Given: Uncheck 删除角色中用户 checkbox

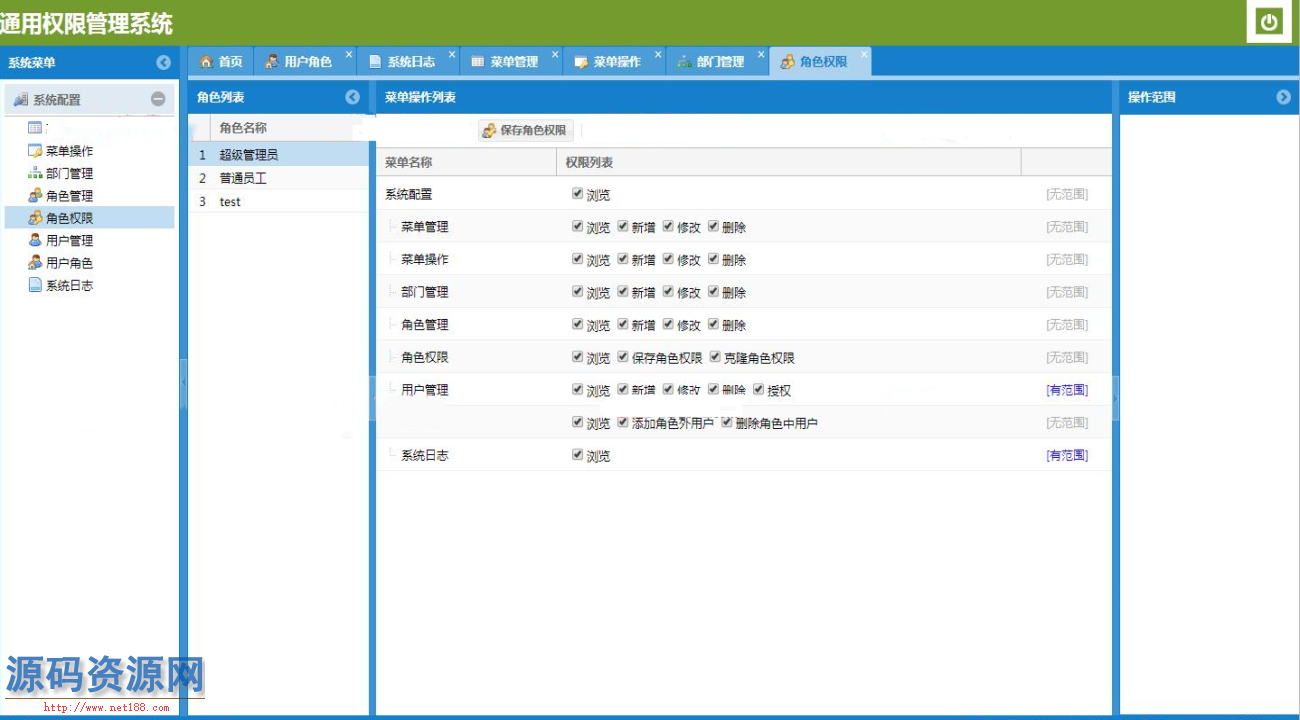Looking at the screenshot, I should pyautogui.click(x=727, y=422).
